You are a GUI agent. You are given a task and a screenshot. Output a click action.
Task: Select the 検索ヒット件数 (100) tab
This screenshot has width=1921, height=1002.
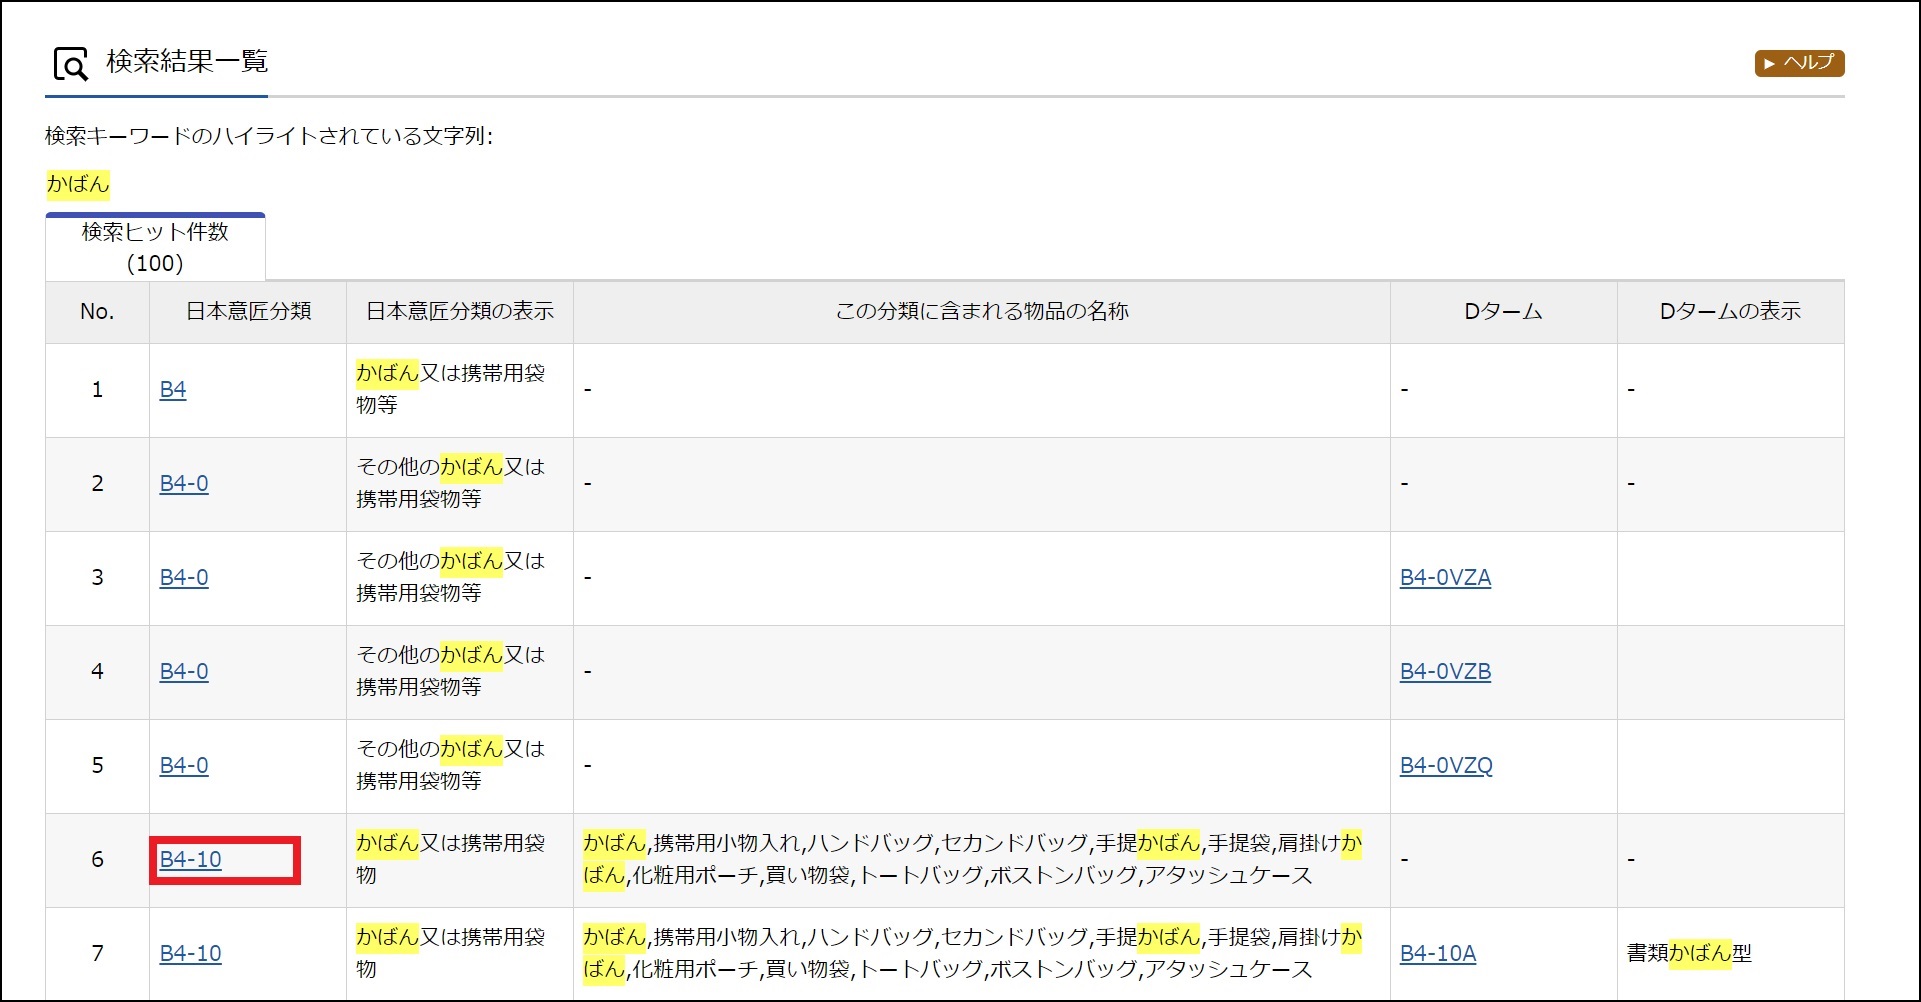(155, 247)
